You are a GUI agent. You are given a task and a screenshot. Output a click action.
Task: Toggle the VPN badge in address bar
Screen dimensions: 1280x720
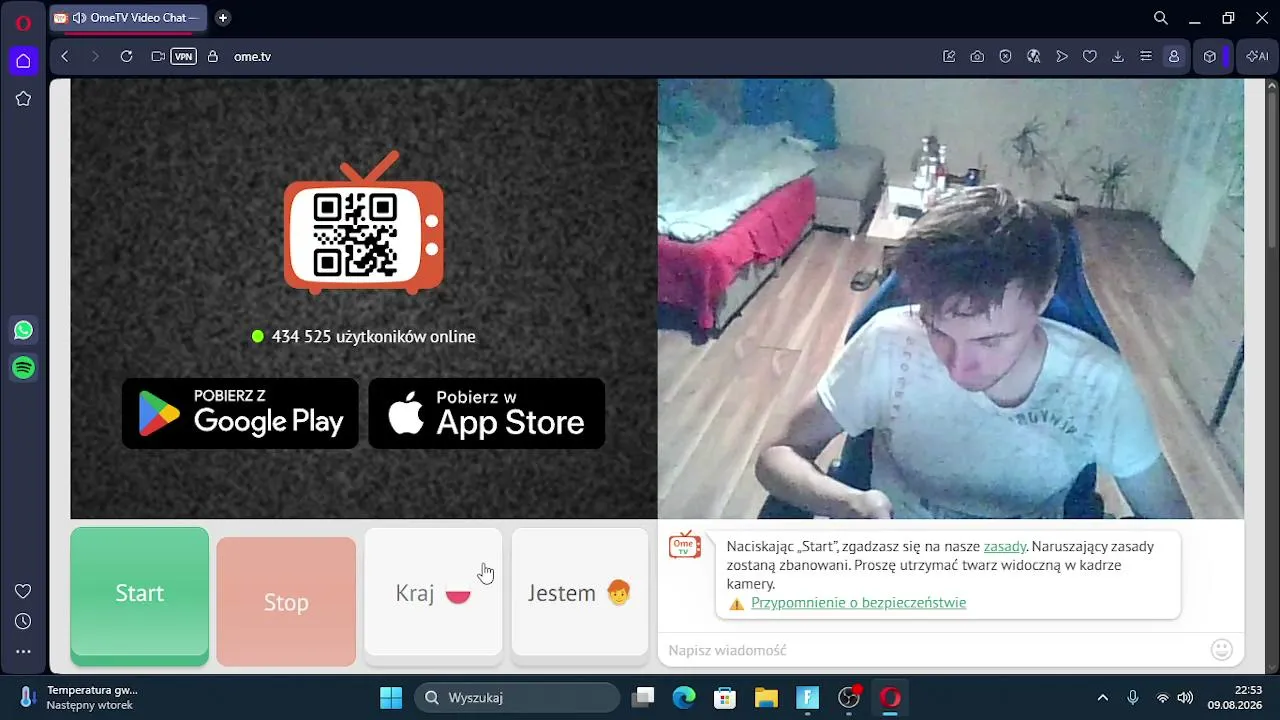point(183,57)
